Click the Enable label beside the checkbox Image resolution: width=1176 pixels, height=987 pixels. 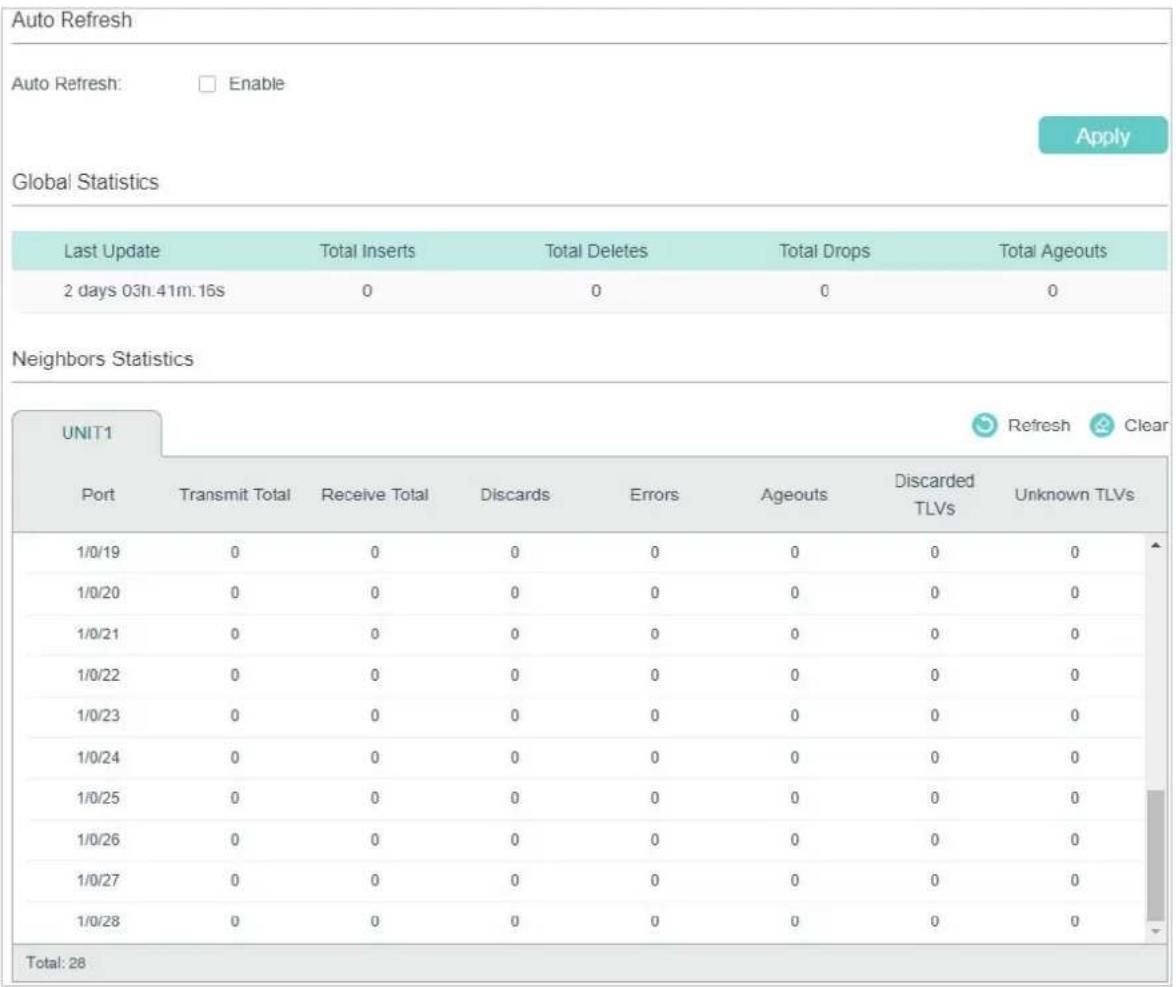256,84
